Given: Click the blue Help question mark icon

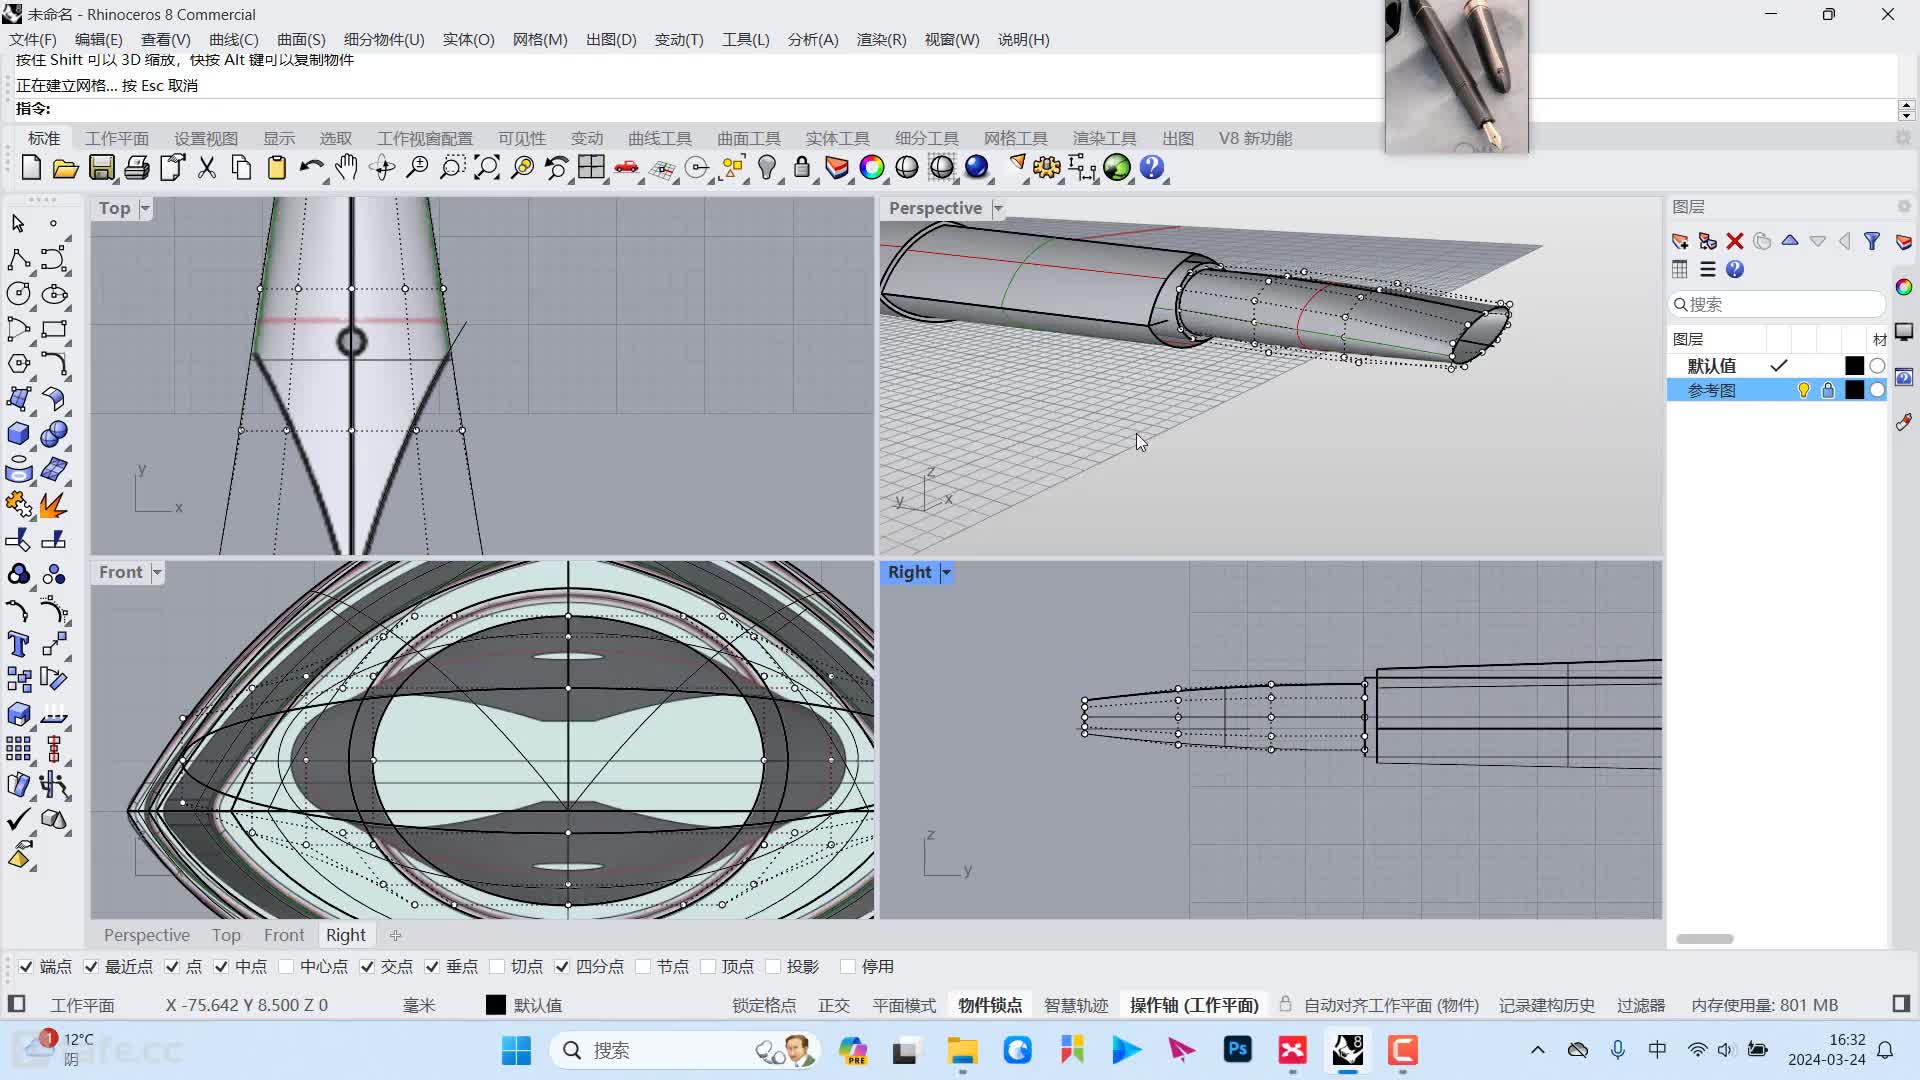Looking at the screenshot, I should [1152, 168].
